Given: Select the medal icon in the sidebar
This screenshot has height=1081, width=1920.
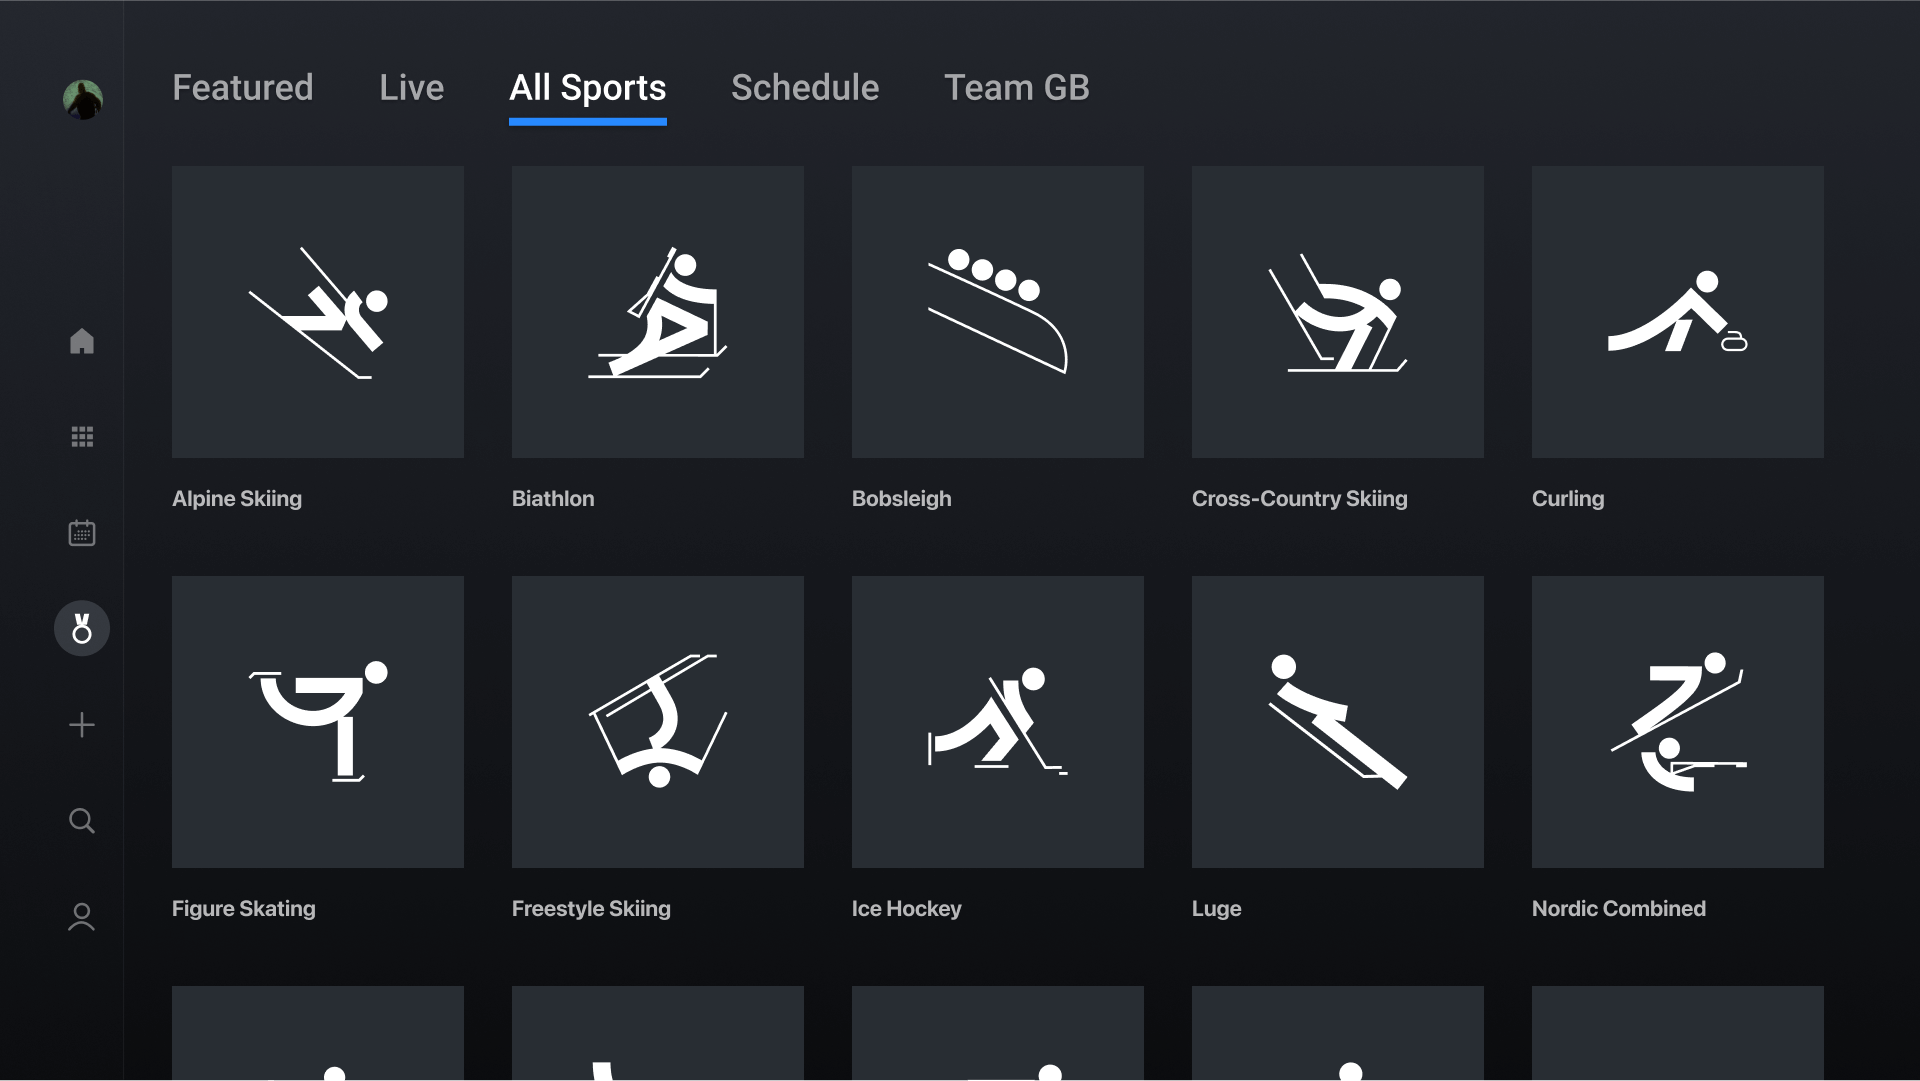Looking at the screenshot, I should [x=82, y=628].
